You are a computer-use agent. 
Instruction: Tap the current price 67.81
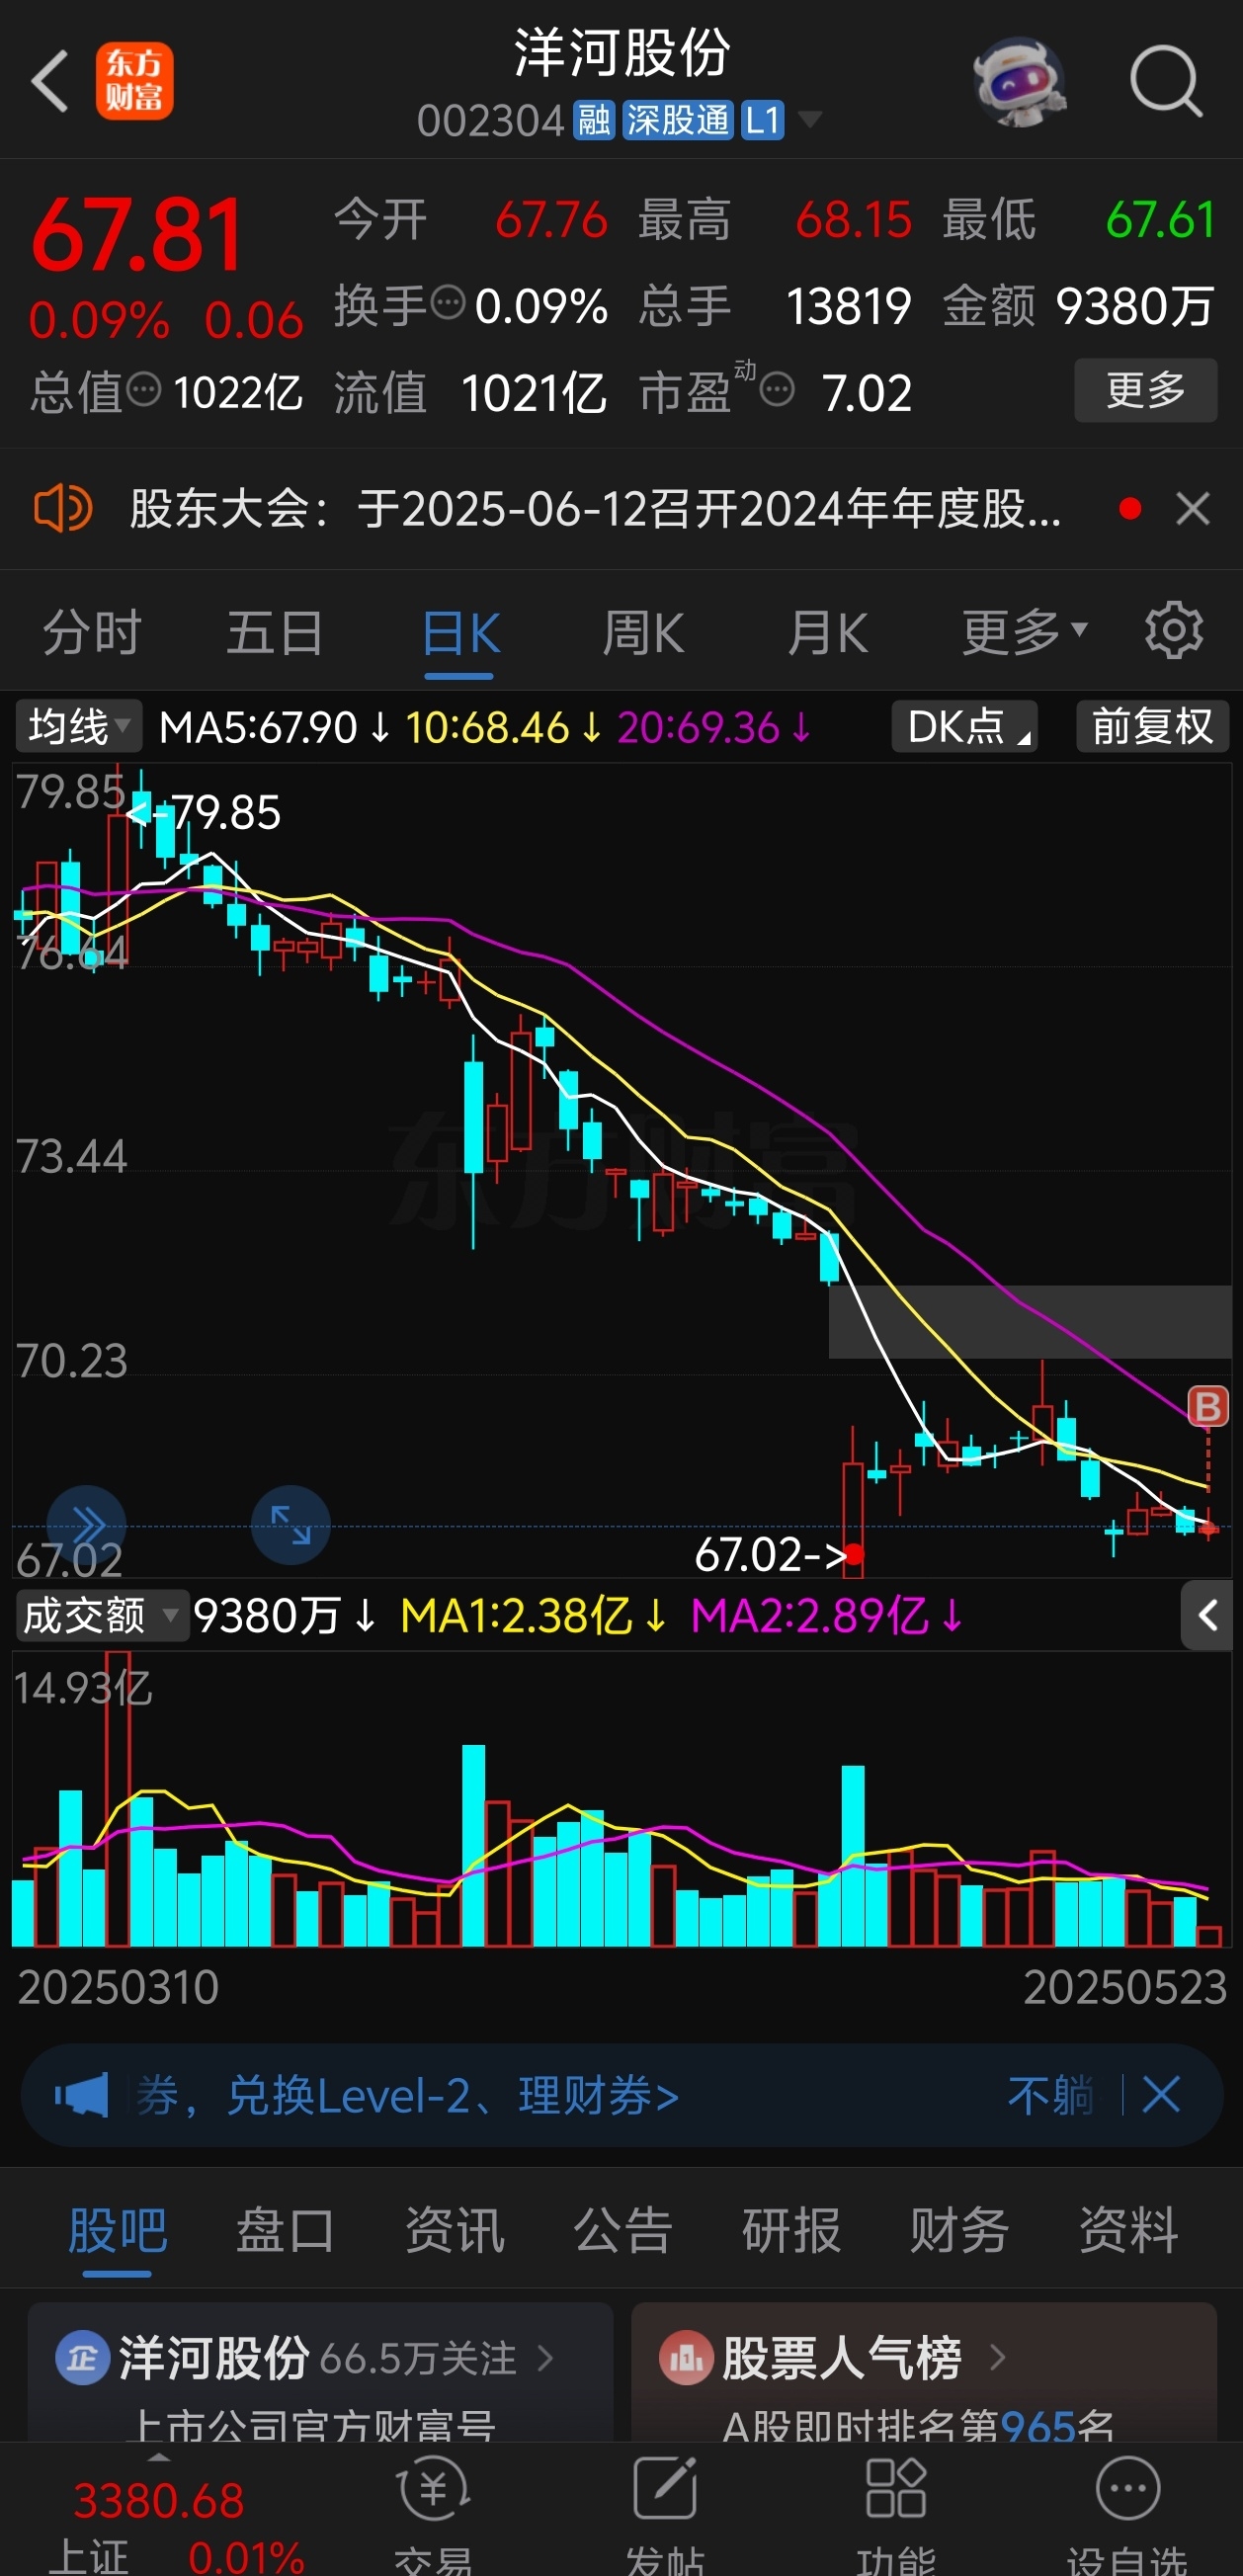point(138,236)
